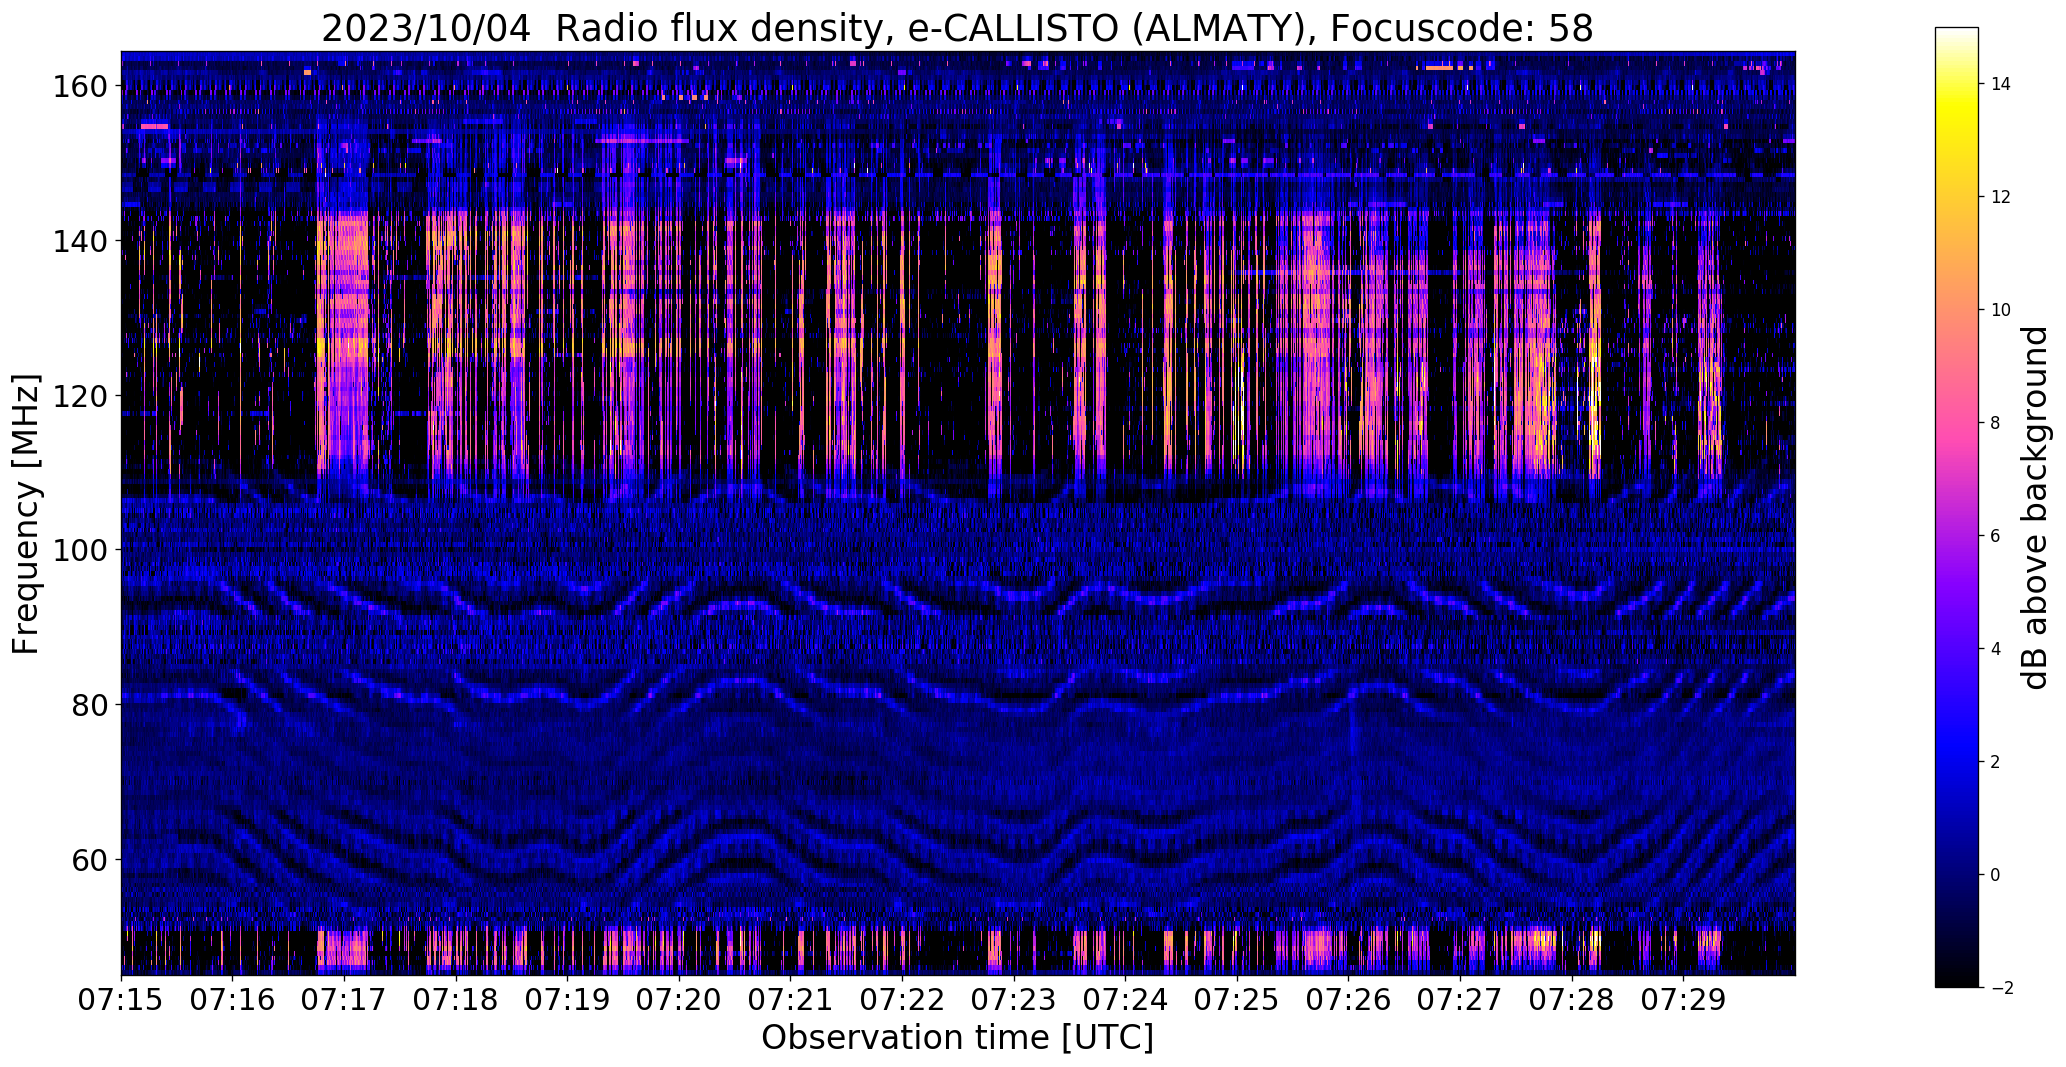The height and width of the screenshot is (1067, 2066).
Task: Click the 07:22 time tick label
Action: pos(902,1000)
